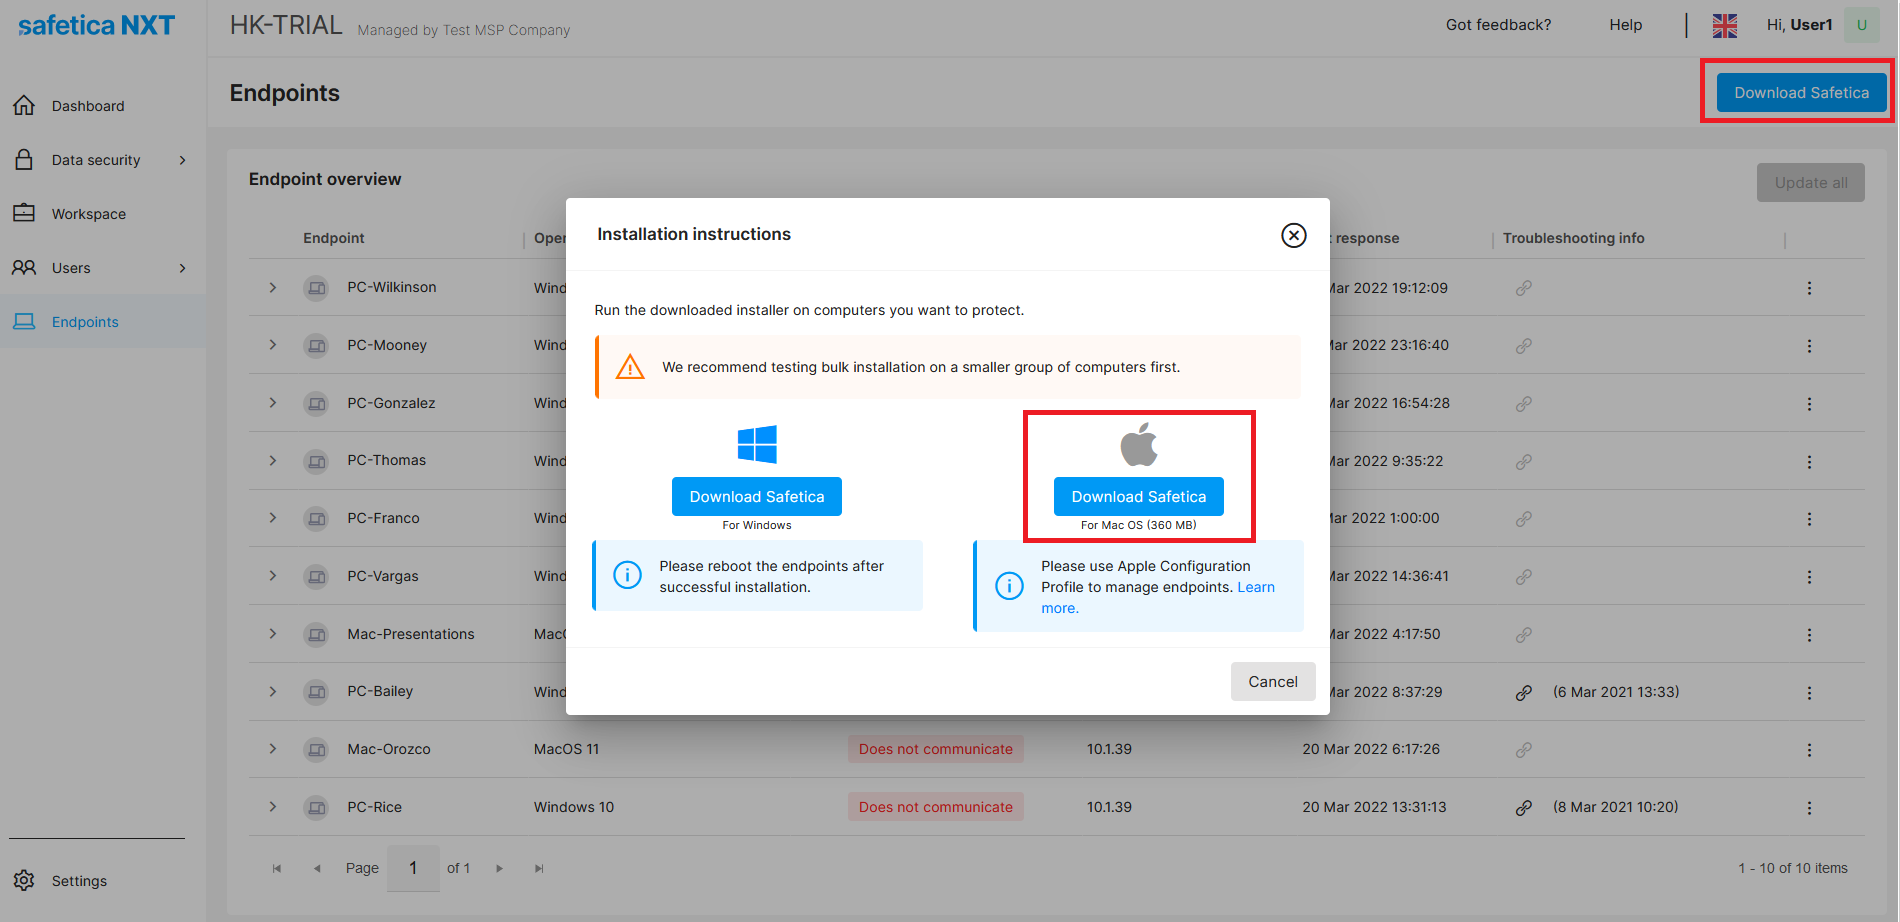The image size is (1900, 922).
Task: Expand Data security submenu arrow
Action: [182, 160]
